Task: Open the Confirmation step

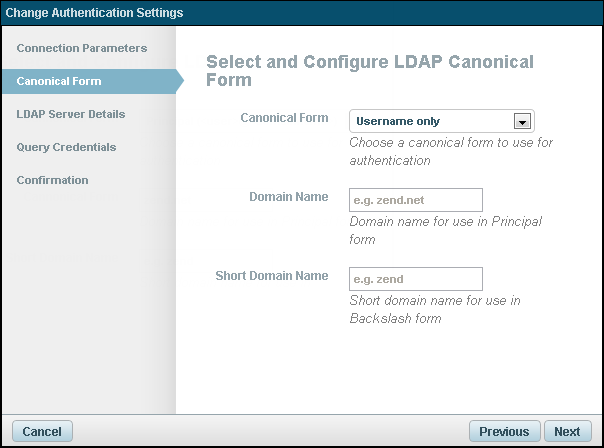Action: (x=52, y=180)
